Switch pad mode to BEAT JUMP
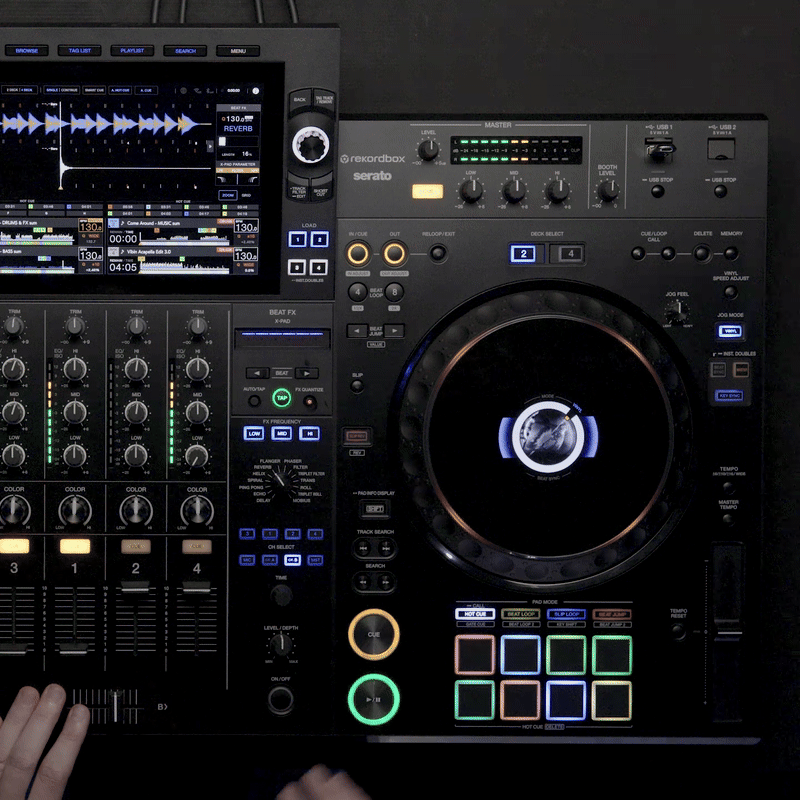Image resolution: width=800 pixels, height=800 pixels. pyautogui.click(x=612, y=614)
